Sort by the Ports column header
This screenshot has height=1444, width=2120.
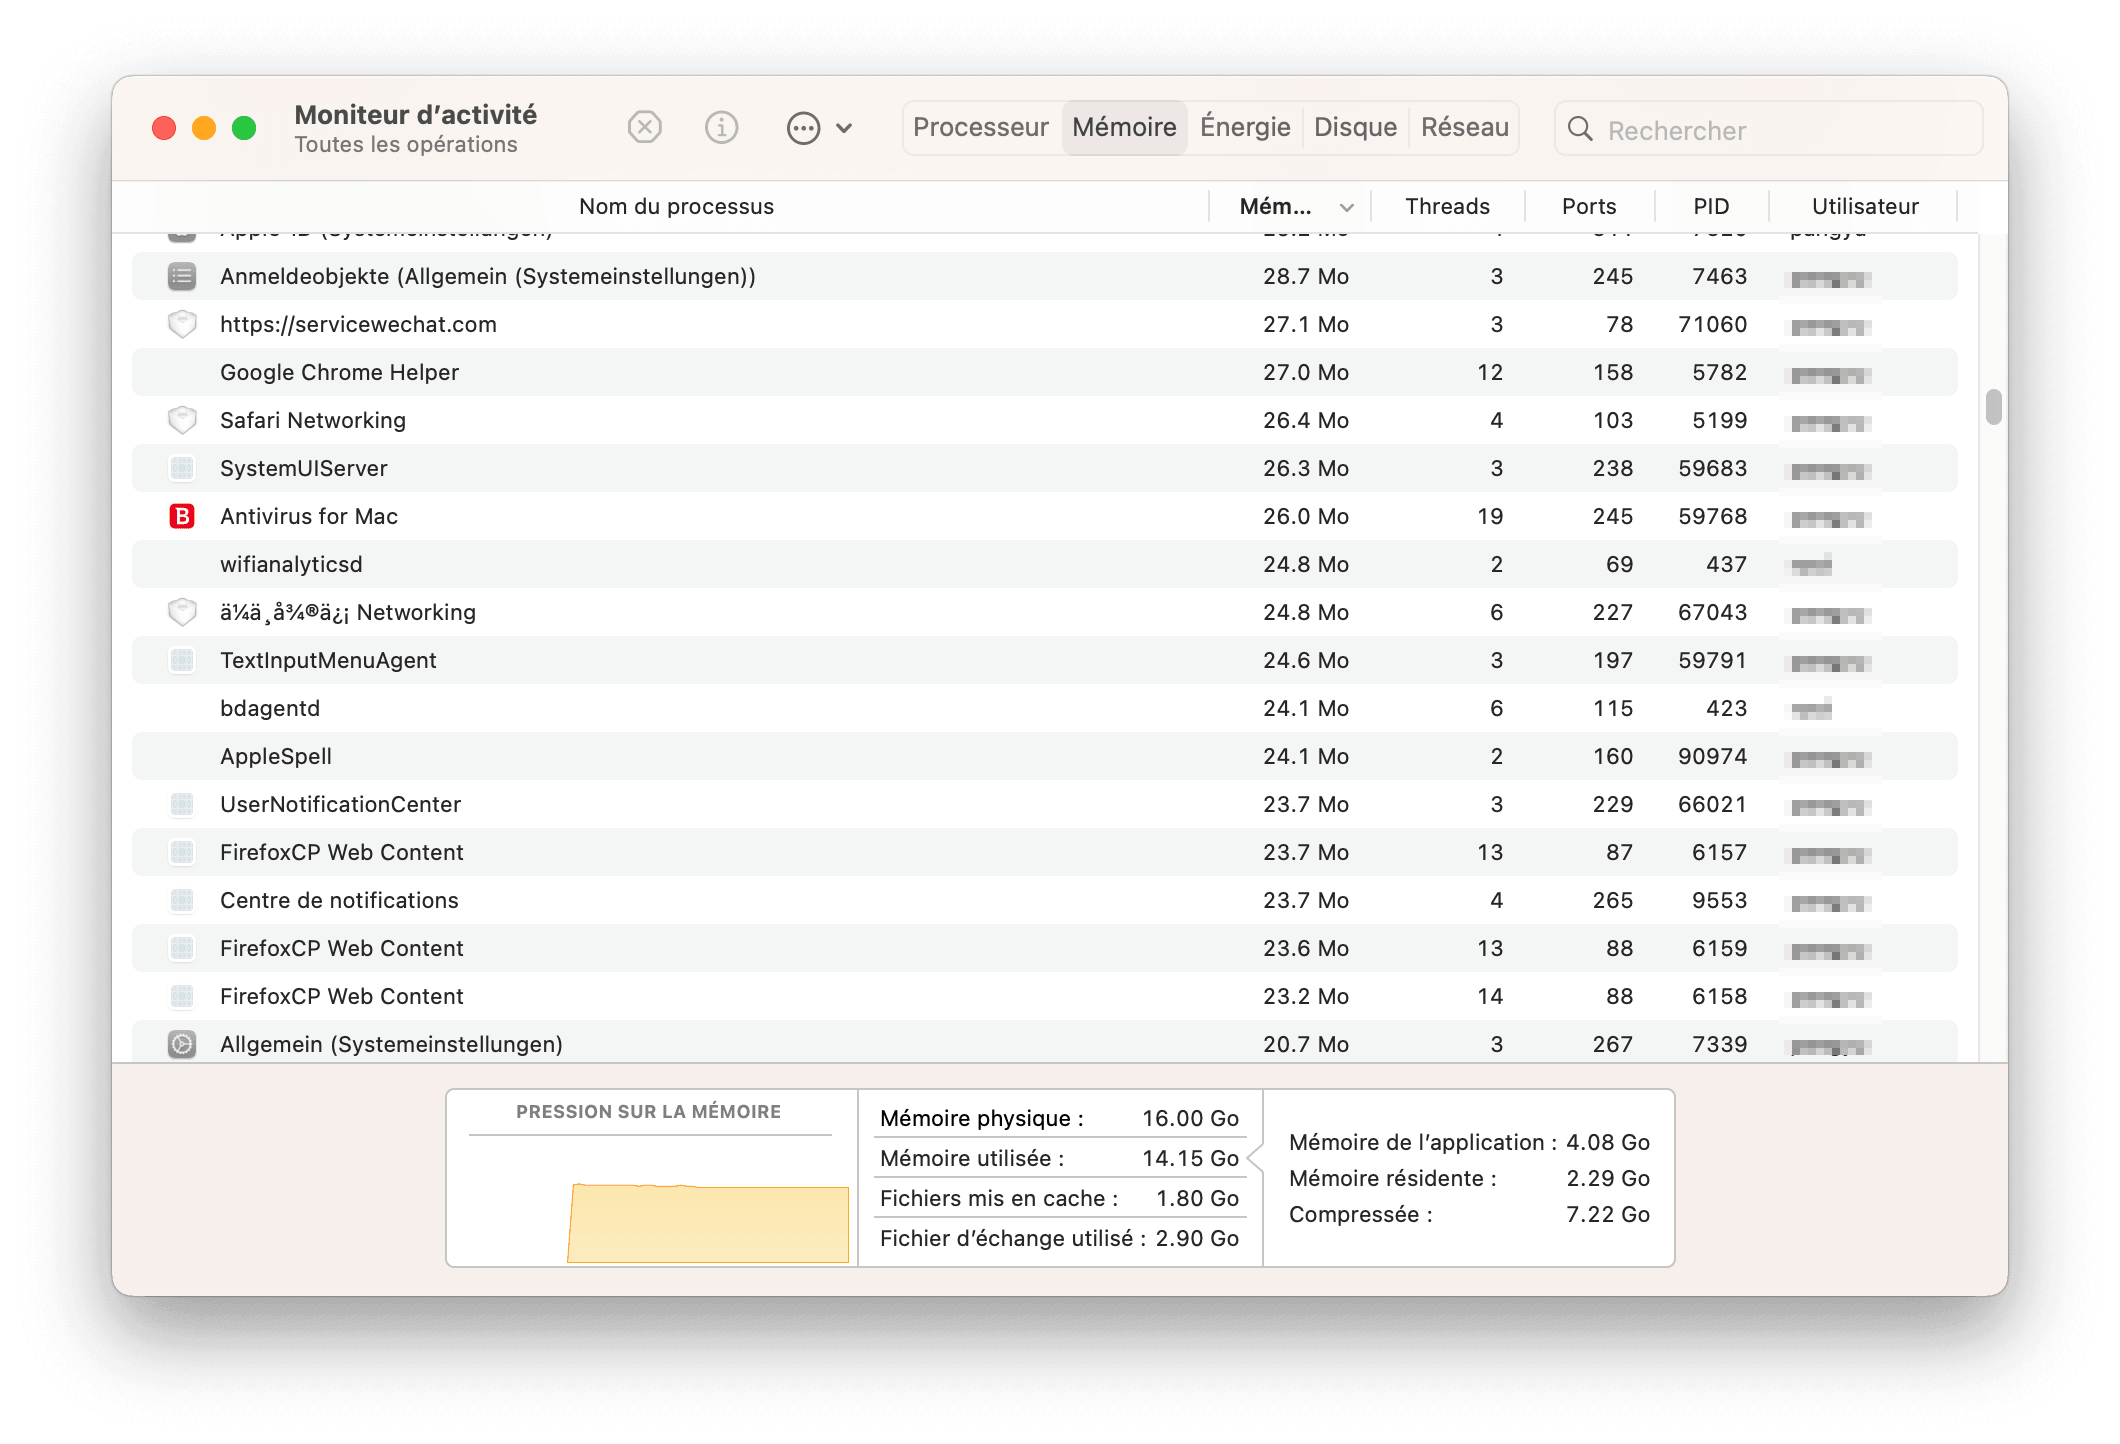pos(1589,206)
